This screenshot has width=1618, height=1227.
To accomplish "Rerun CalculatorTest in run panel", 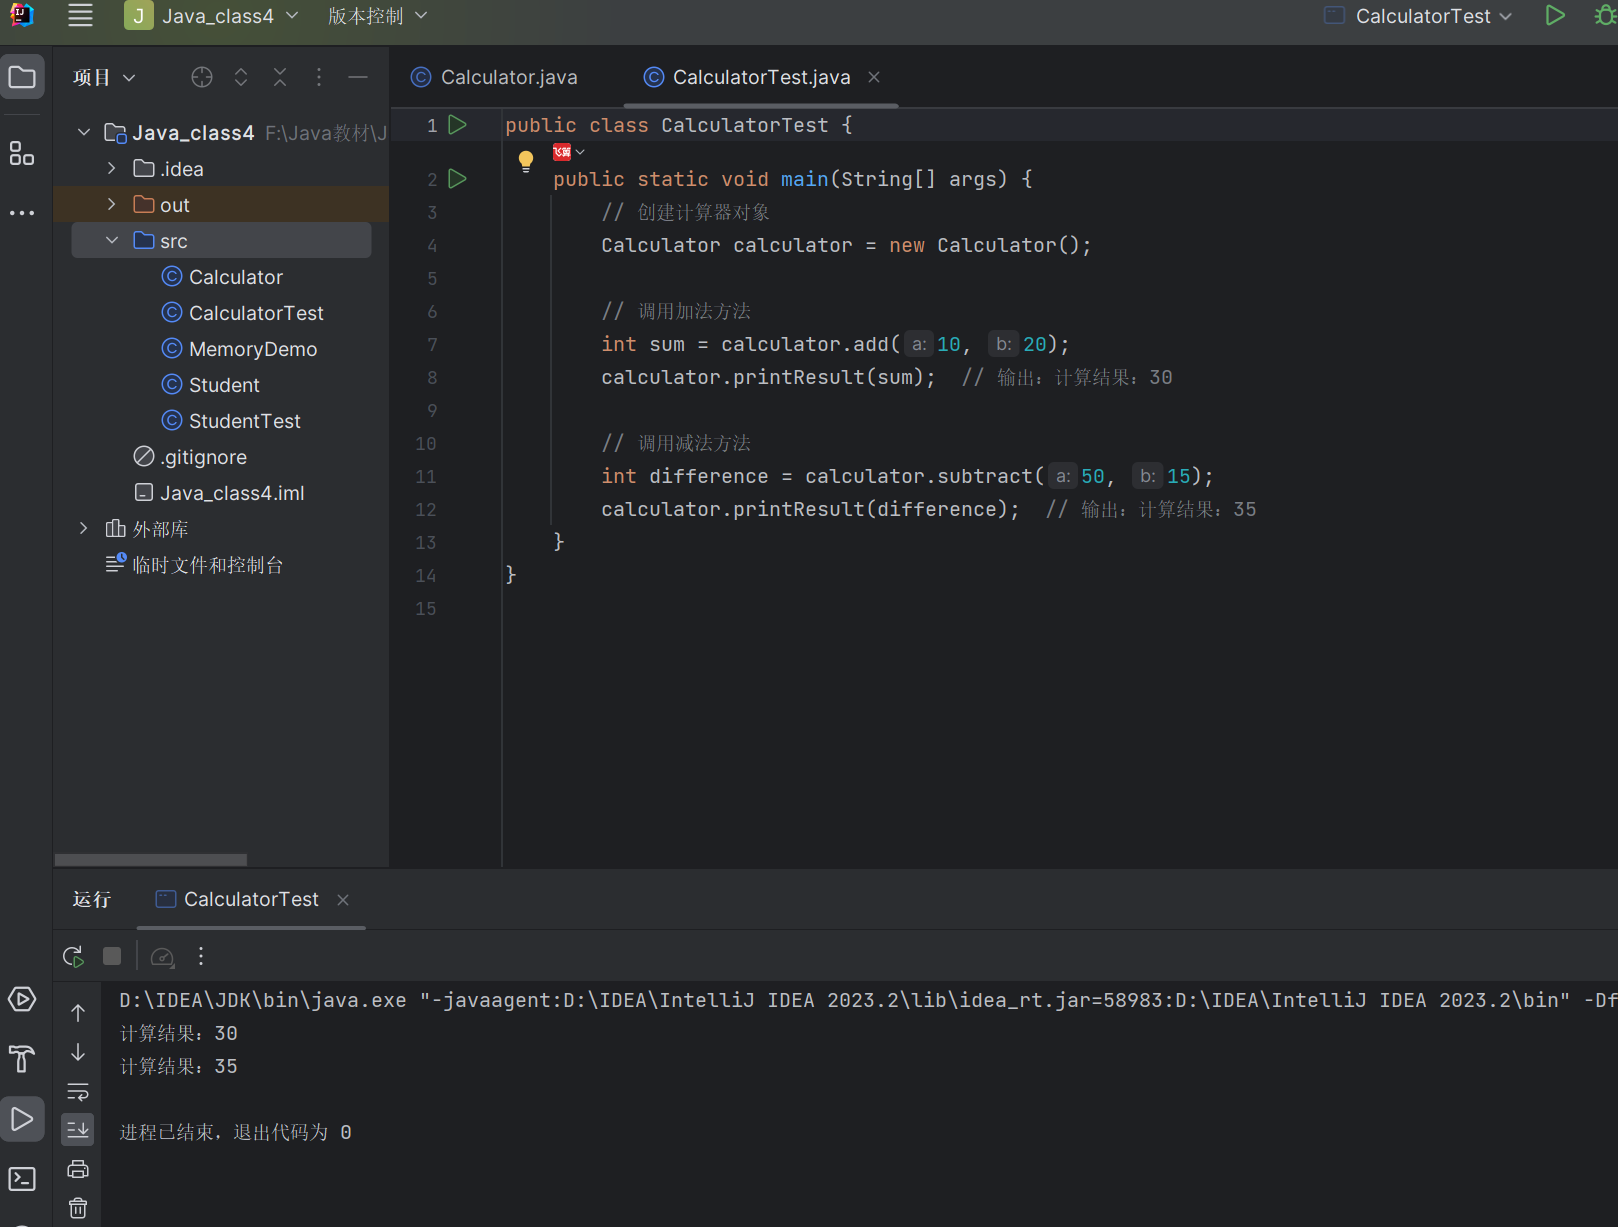I will click(73, 957).
